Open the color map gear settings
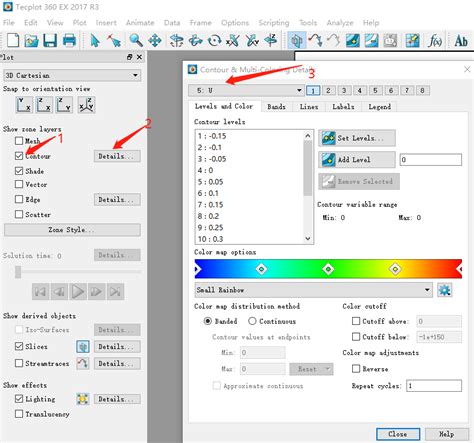 tap(444, 290)
